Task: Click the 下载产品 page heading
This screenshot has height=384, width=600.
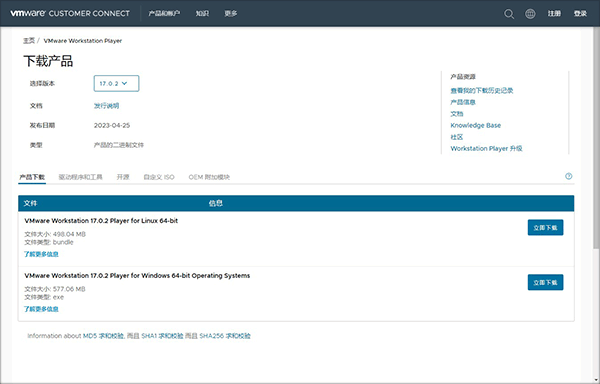Action: [x=48, y=61]
